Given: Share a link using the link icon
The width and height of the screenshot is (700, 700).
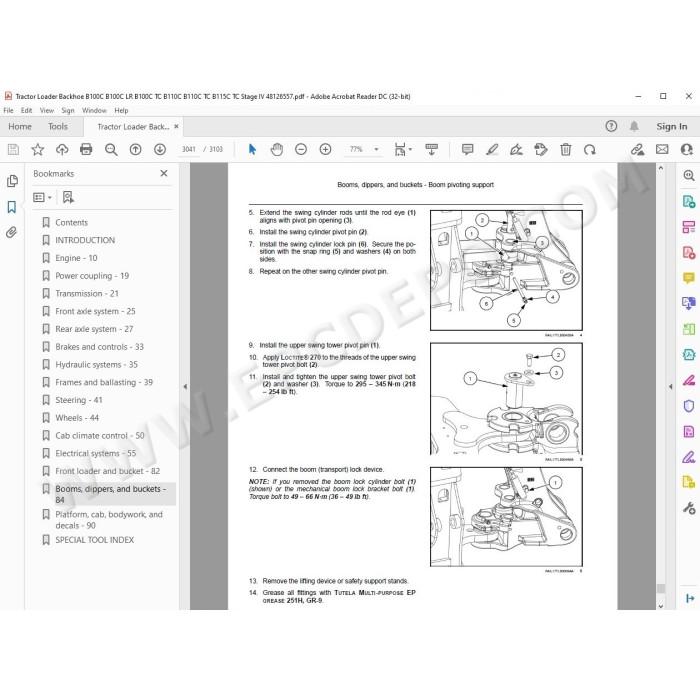Looking at the screenshot, I should click(638, 149).
